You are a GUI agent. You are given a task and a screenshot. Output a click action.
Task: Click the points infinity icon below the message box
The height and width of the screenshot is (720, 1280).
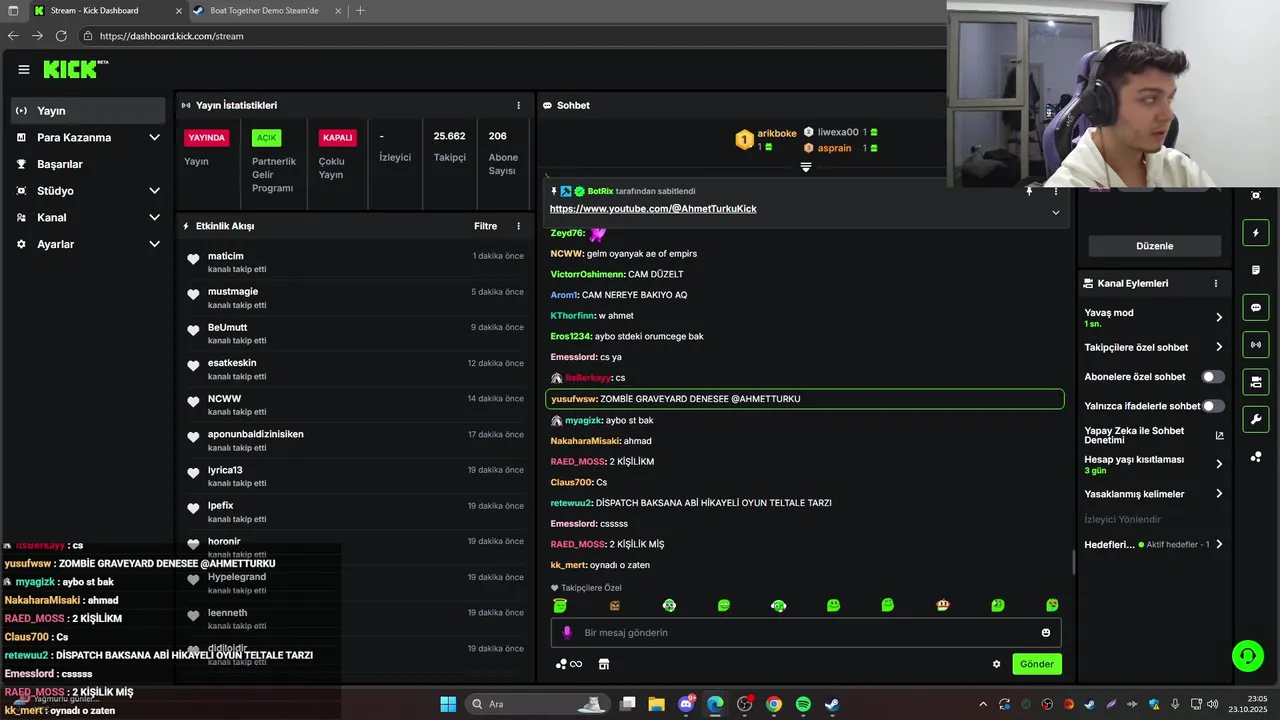(x=569, y=664)
